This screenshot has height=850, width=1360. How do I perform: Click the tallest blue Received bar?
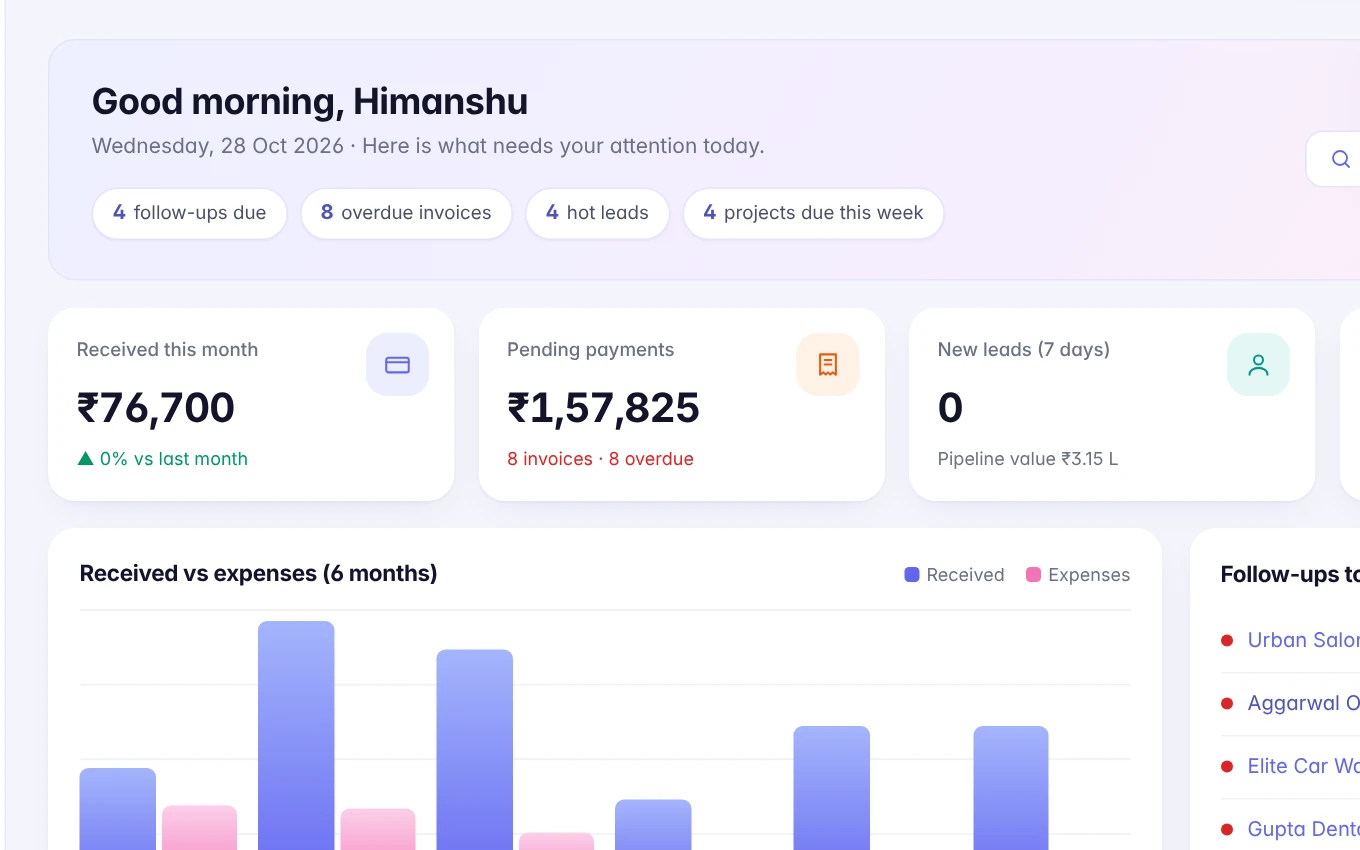pyautogui.click(x=296, y=736)
